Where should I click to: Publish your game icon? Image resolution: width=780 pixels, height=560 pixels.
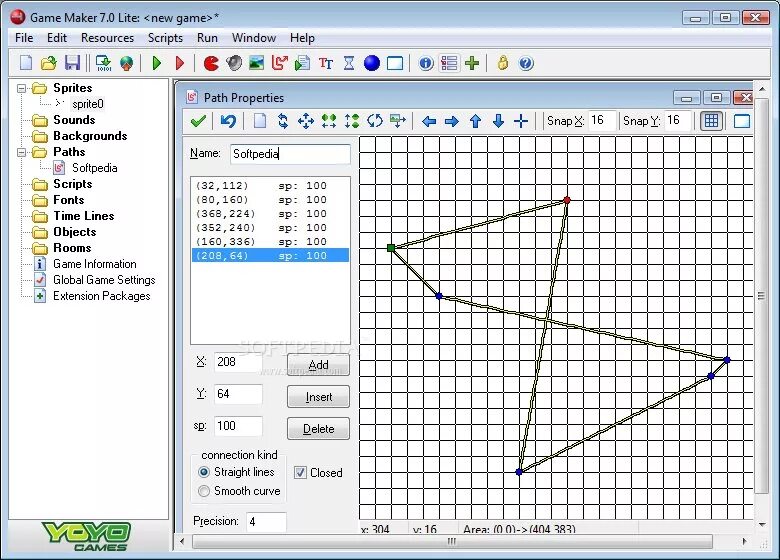click(x=127, y=63)
